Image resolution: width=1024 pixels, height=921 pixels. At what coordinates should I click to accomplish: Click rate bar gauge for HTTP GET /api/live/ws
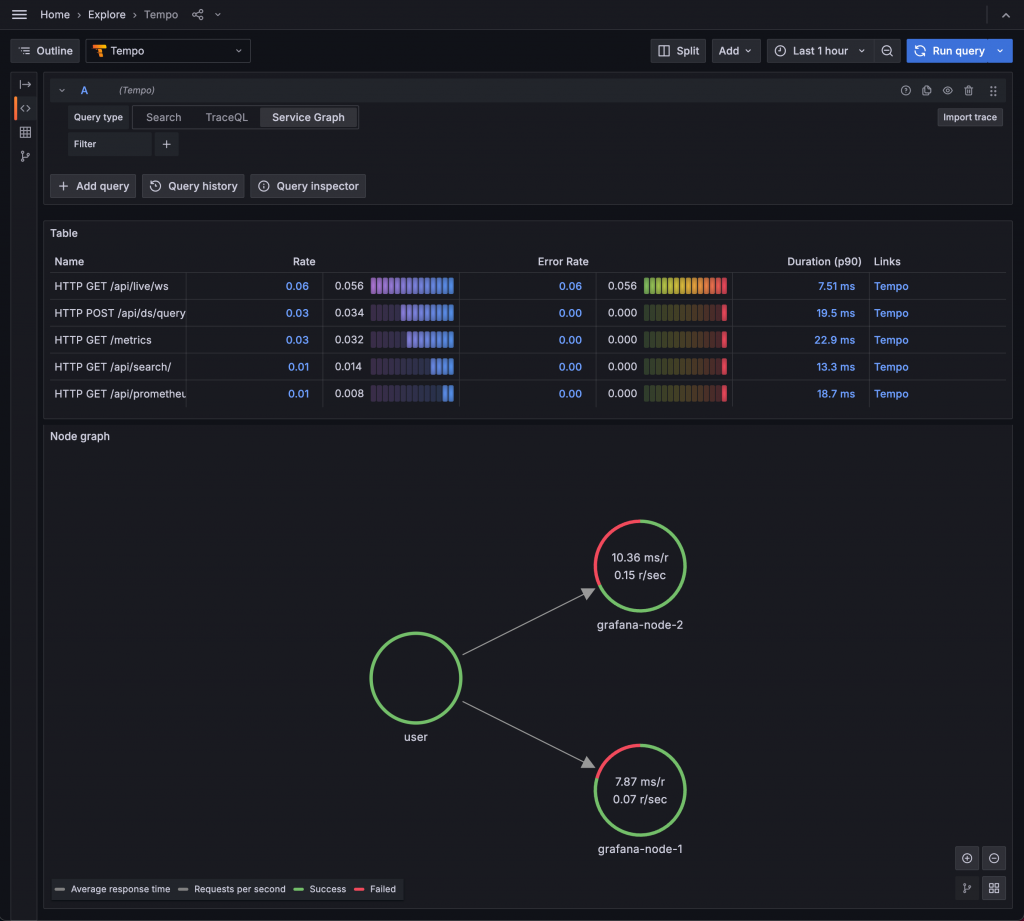412,286
